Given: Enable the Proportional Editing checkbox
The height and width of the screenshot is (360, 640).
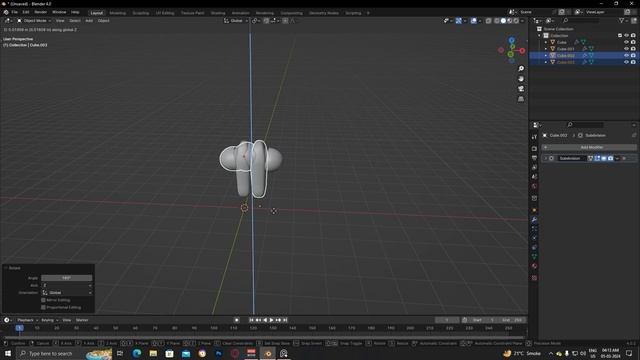Looking at the screenshot, I should click(43, 307).
